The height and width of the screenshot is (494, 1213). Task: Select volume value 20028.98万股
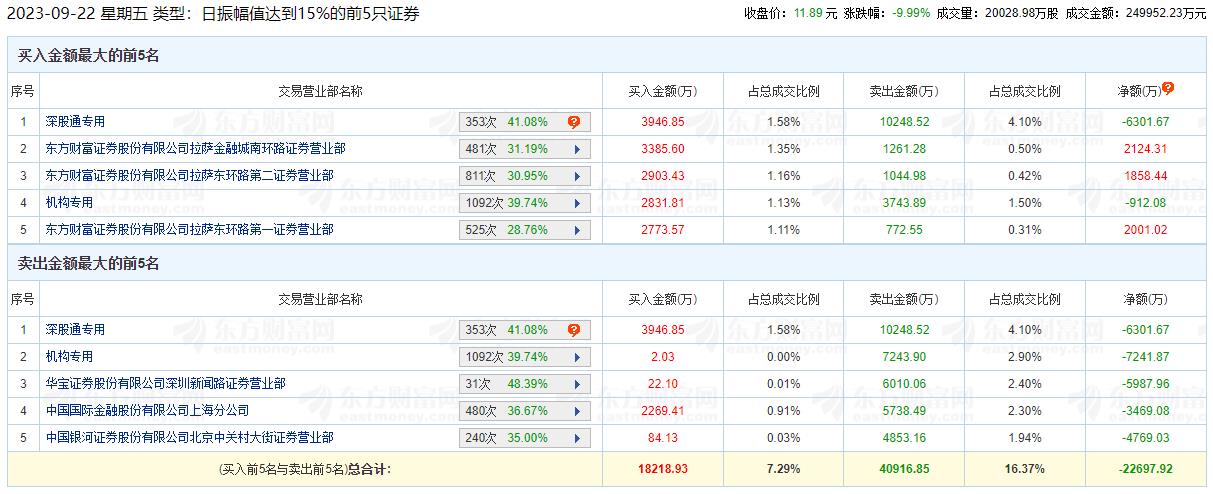pyautogui.click(x=1021, y=13)
